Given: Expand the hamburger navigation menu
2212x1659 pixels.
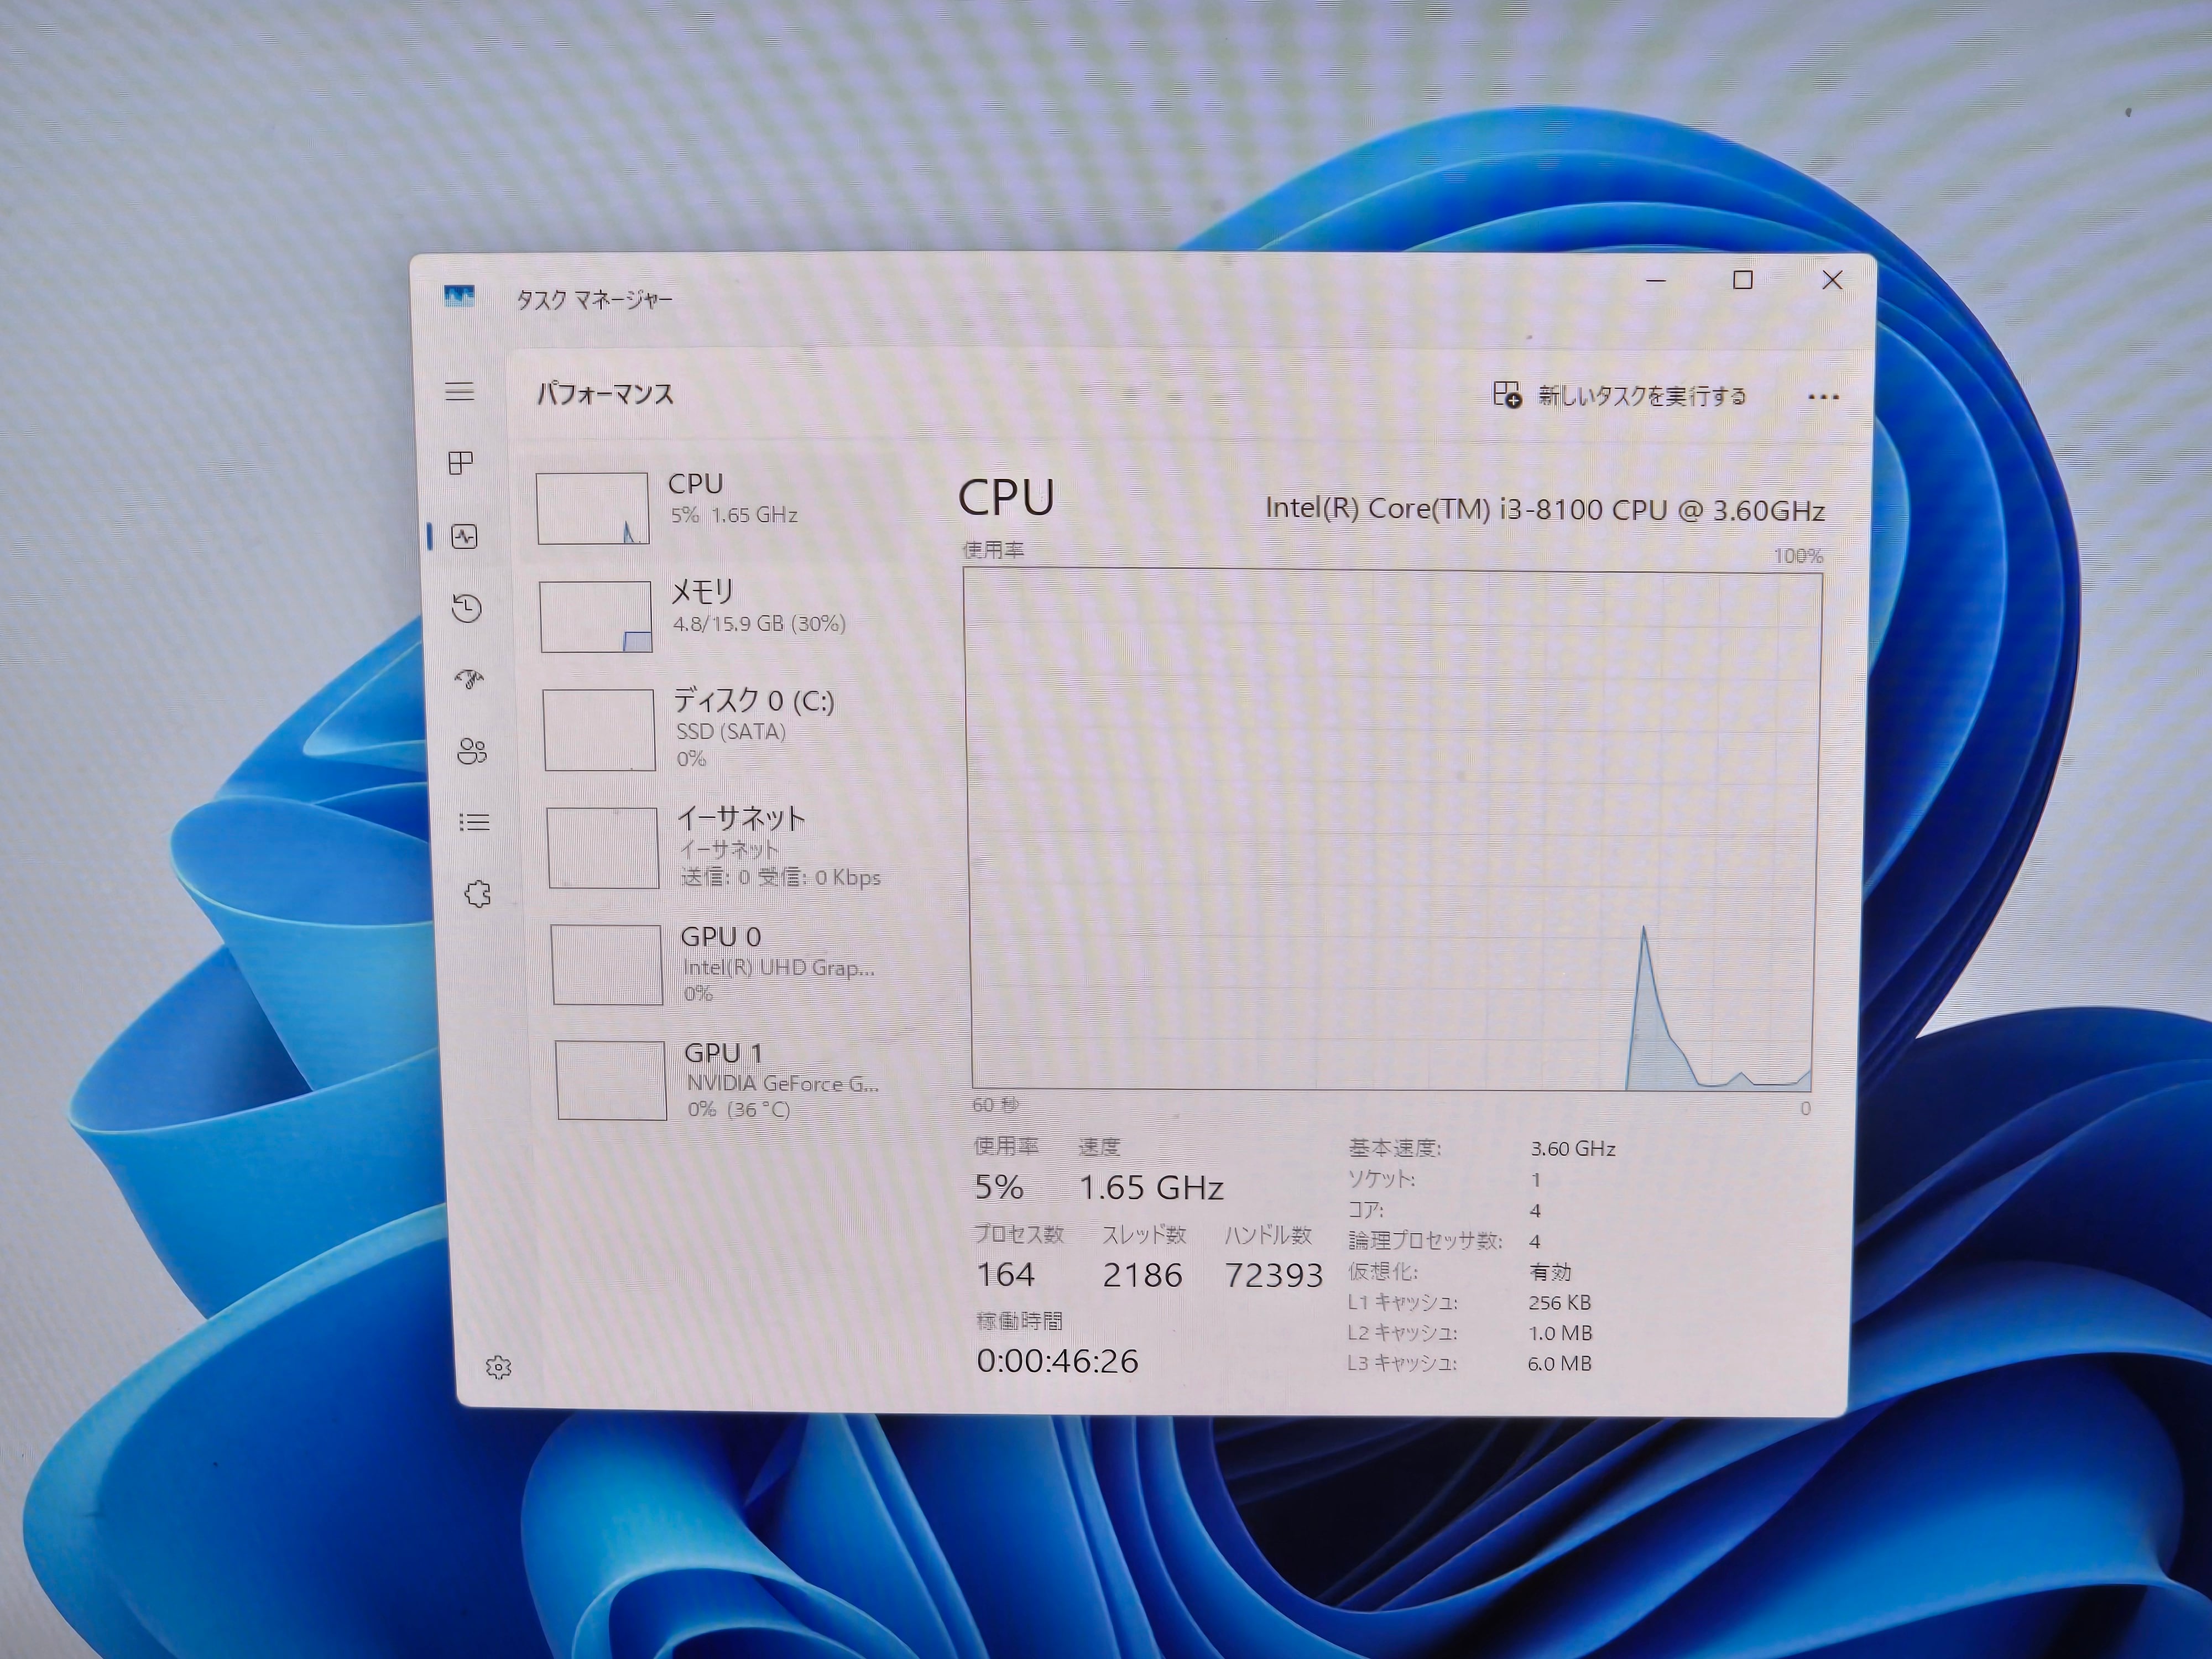Looking at the screenshot, I should coord(459,391).
